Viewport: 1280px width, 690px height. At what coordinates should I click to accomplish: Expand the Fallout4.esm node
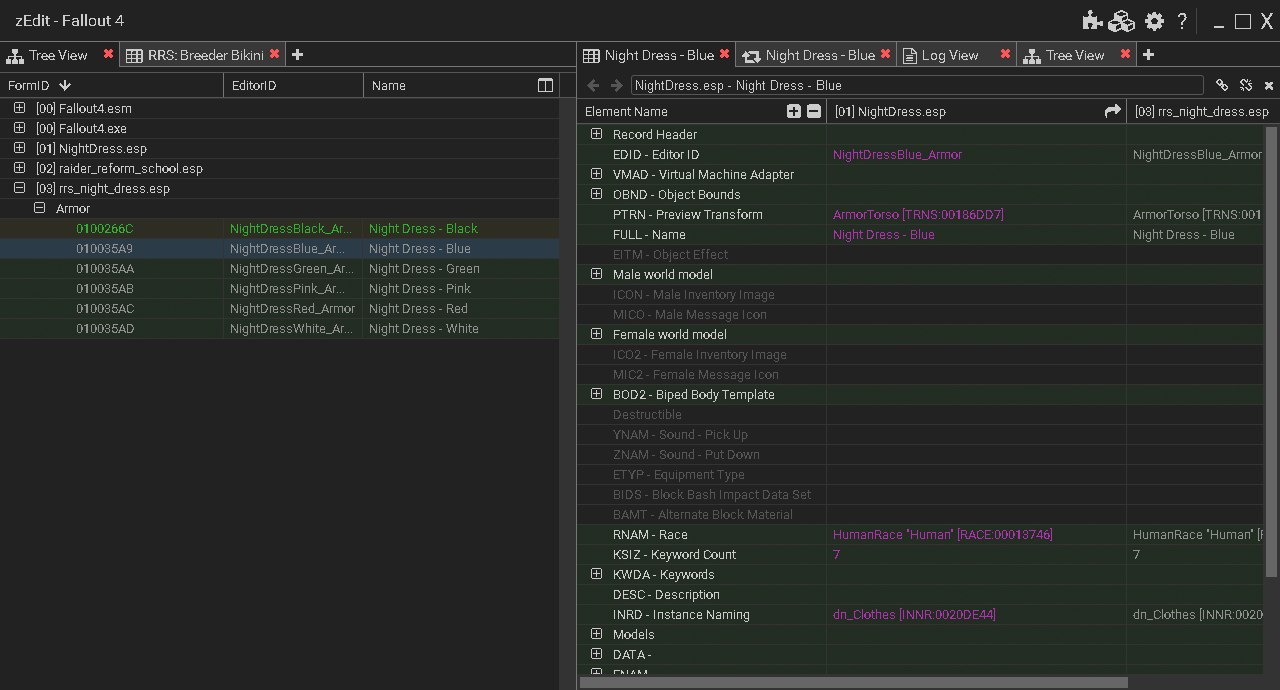(x=19, y=107)
